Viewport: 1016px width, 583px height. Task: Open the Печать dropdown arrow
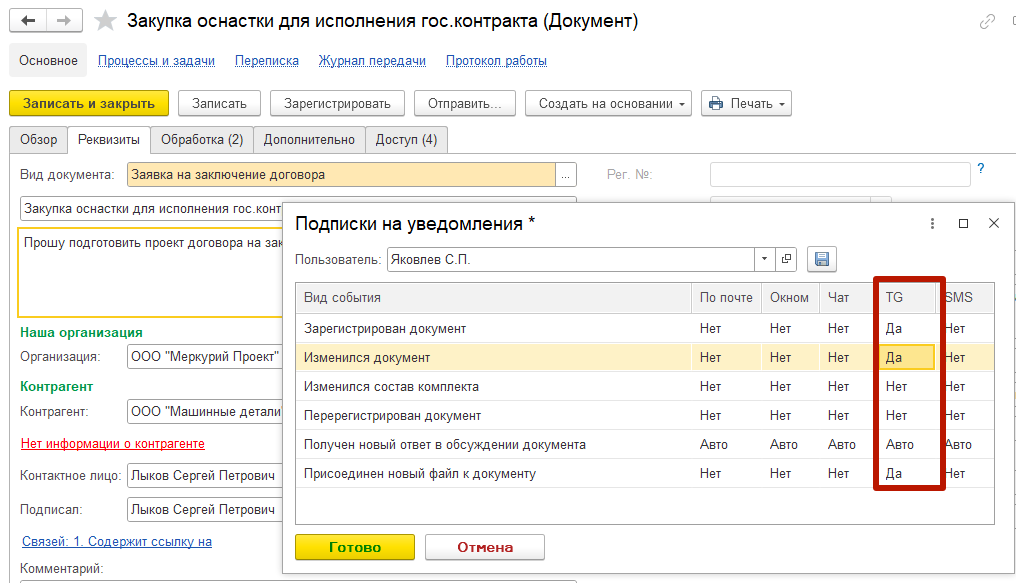click(782, 104)
